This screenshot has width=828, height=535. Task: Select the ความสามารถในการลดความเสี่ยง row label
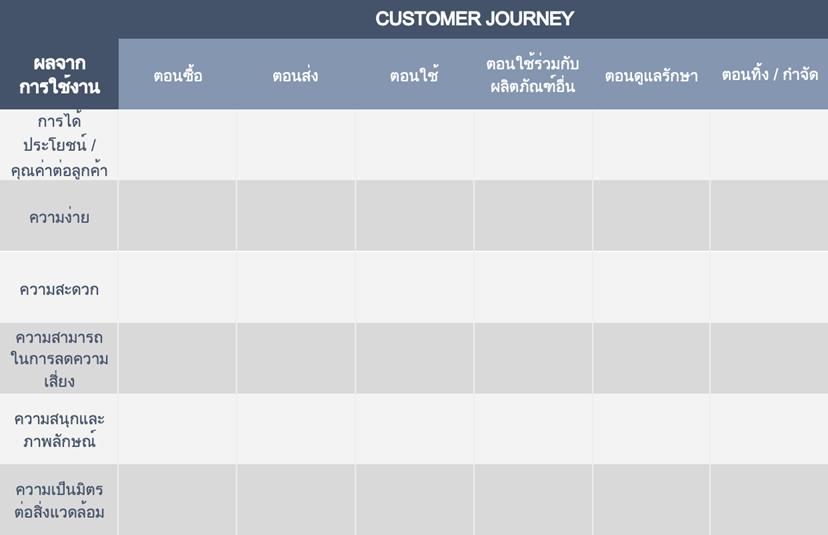(59, 359)
